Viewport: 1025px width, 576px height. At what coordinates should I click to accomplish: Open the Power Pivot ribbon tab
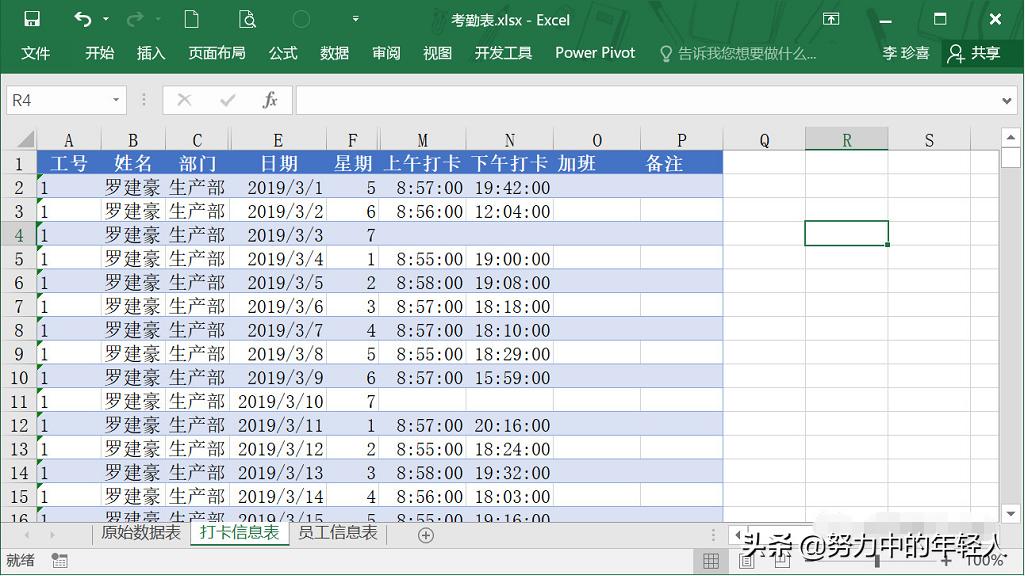[594, 53]
